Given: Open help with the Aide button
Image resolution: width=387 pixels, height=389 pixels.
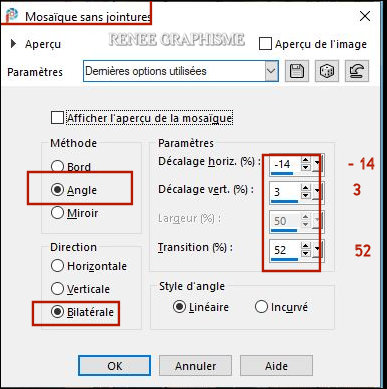Looking at the screenshot, I should point(276,366).
